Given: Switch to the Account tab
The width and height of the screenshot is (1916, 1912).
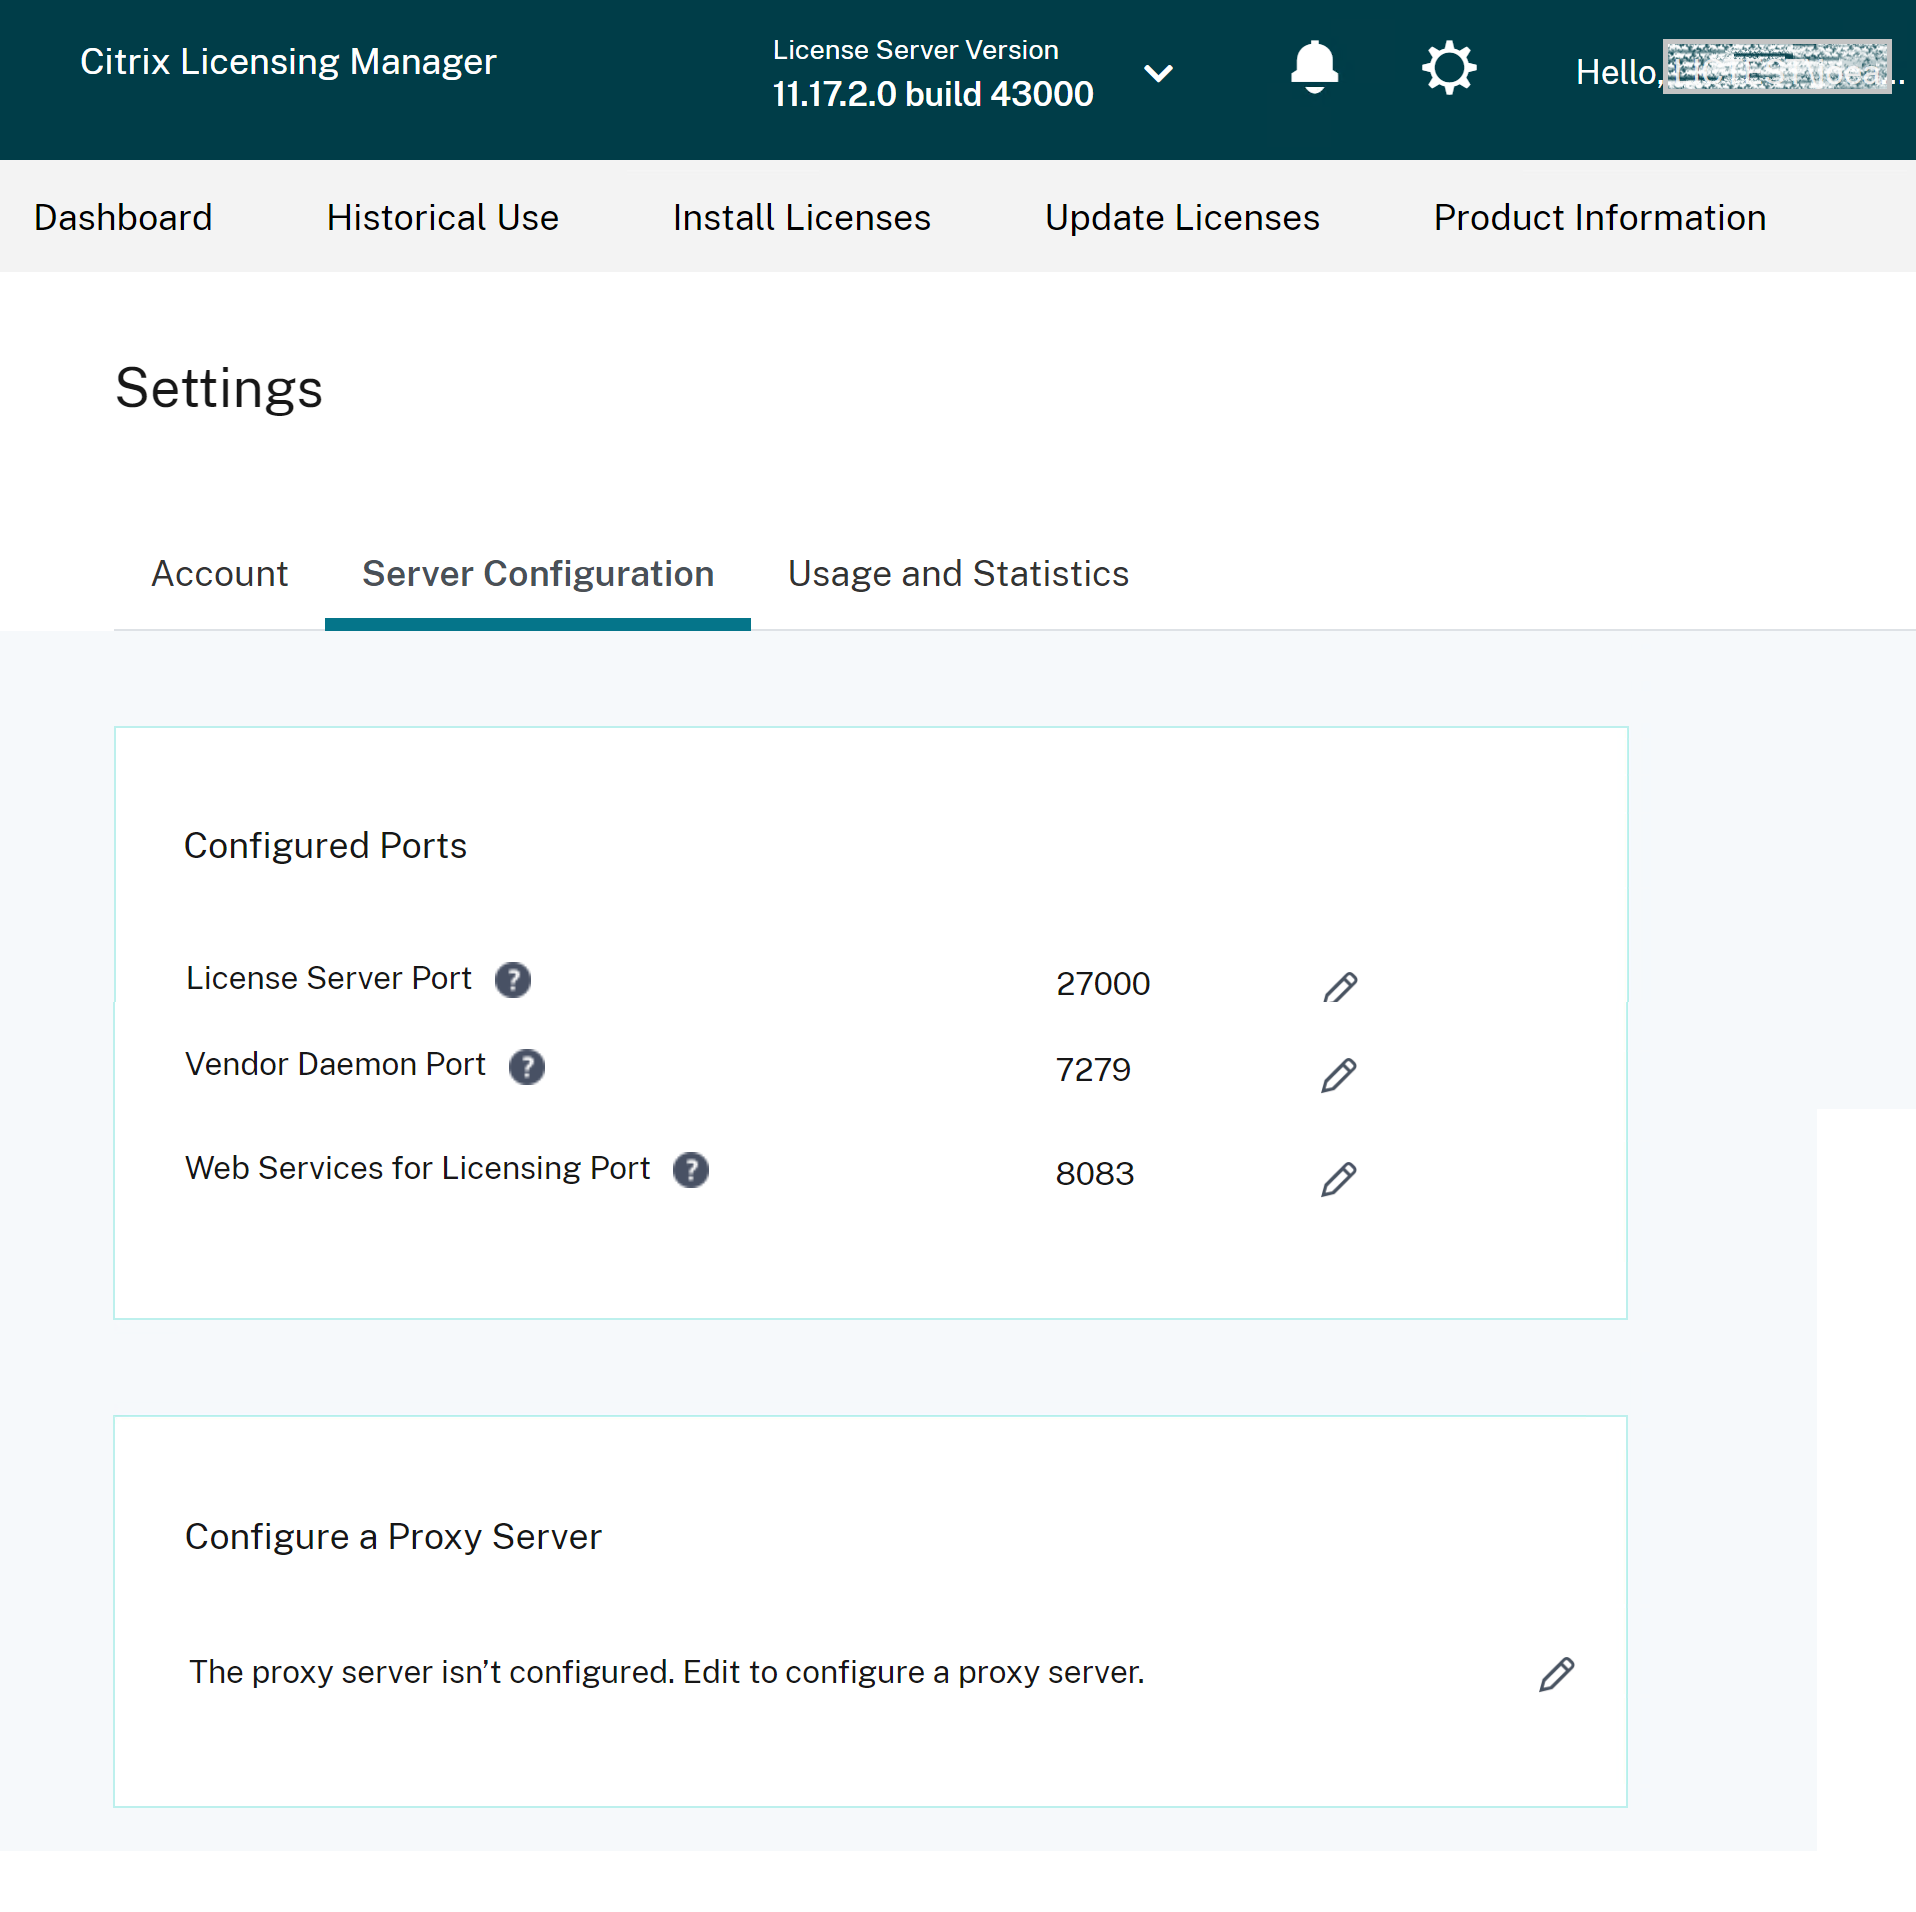Looking at the screenshot, I should pos(219,573).
